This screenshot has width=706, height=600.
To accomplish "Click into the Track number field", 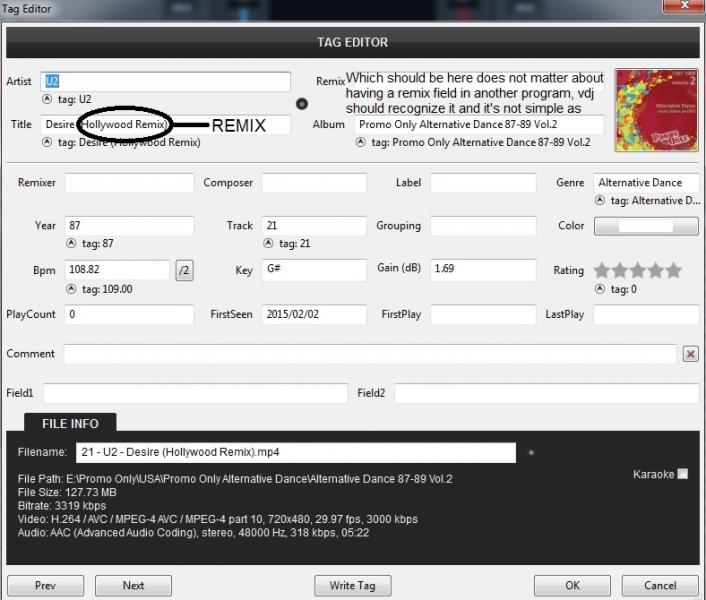I will (314, 226).
